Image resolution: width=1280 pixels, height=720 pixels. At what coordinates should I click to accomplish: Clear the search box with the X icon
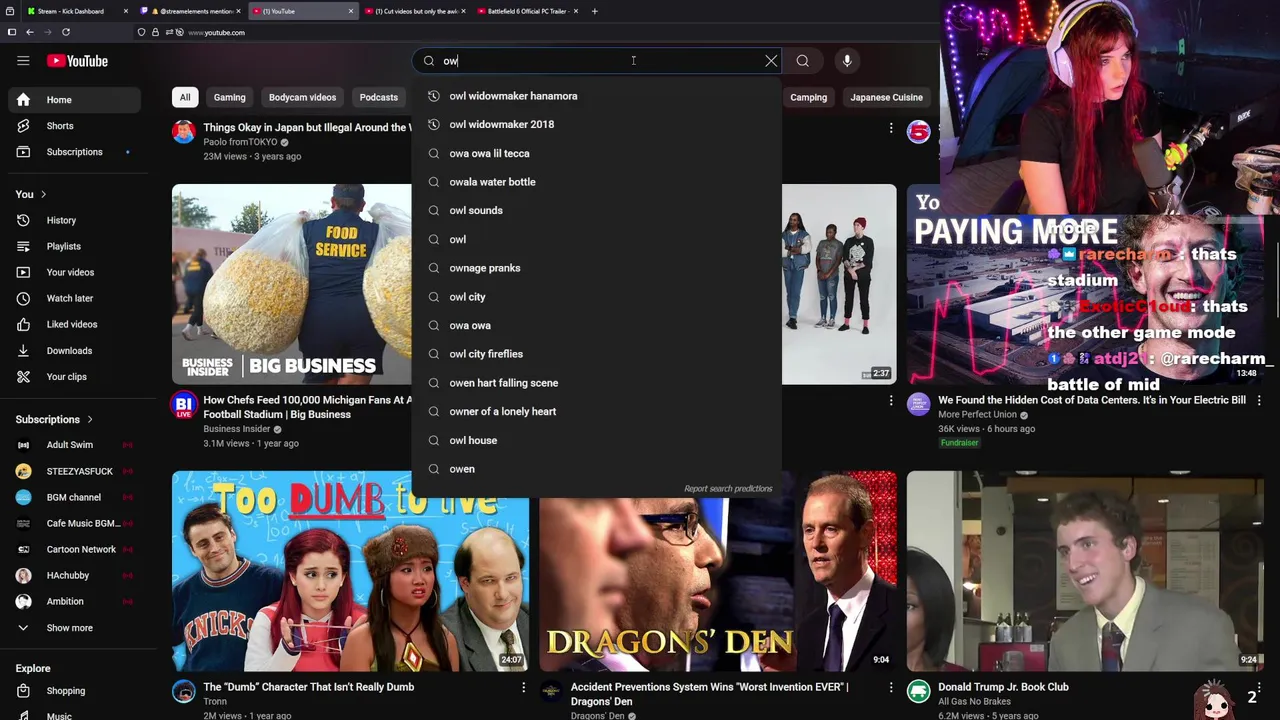click(x=771, y=61)
